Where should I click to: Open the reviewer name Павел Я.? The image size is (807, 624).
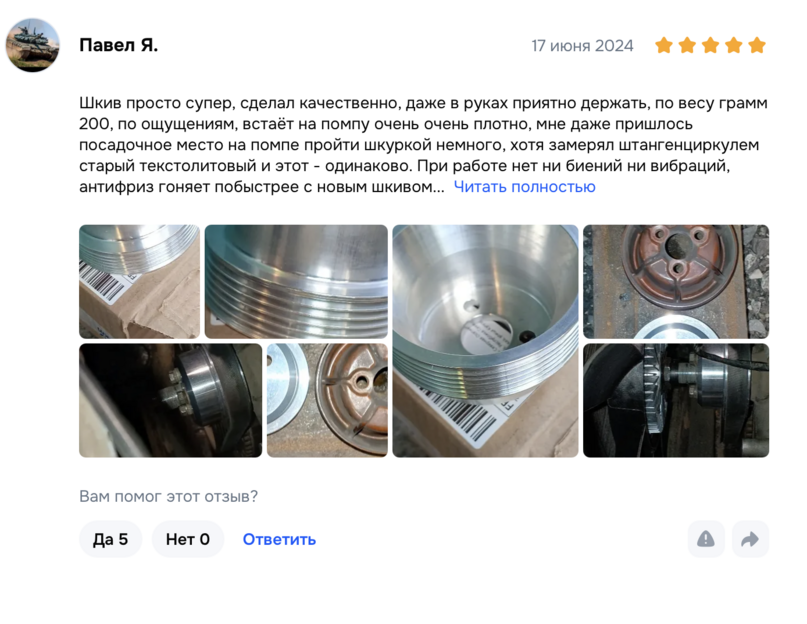click(118, 45)
